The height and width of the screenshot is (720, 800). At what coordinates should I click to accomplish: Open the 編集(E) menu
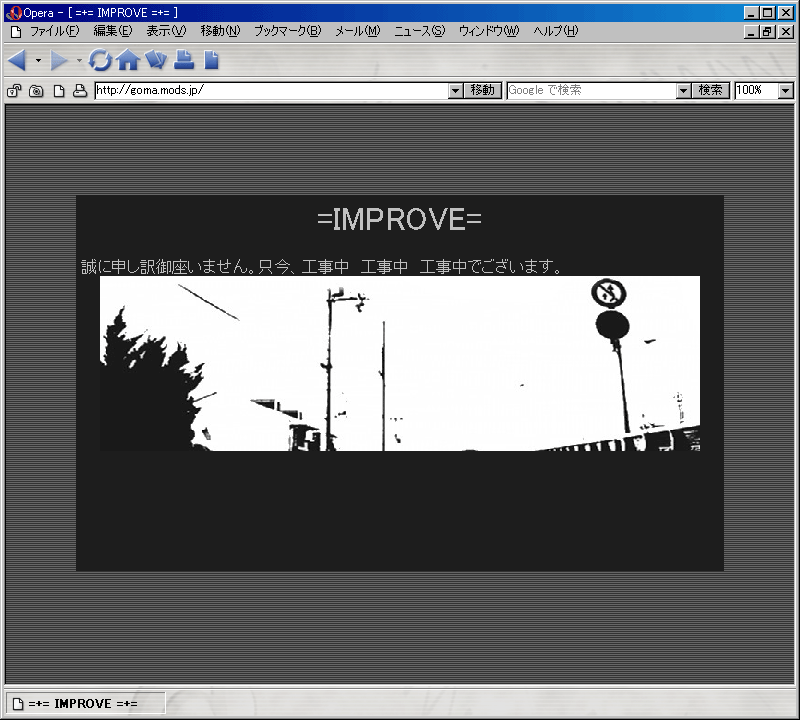pos(113,31)
